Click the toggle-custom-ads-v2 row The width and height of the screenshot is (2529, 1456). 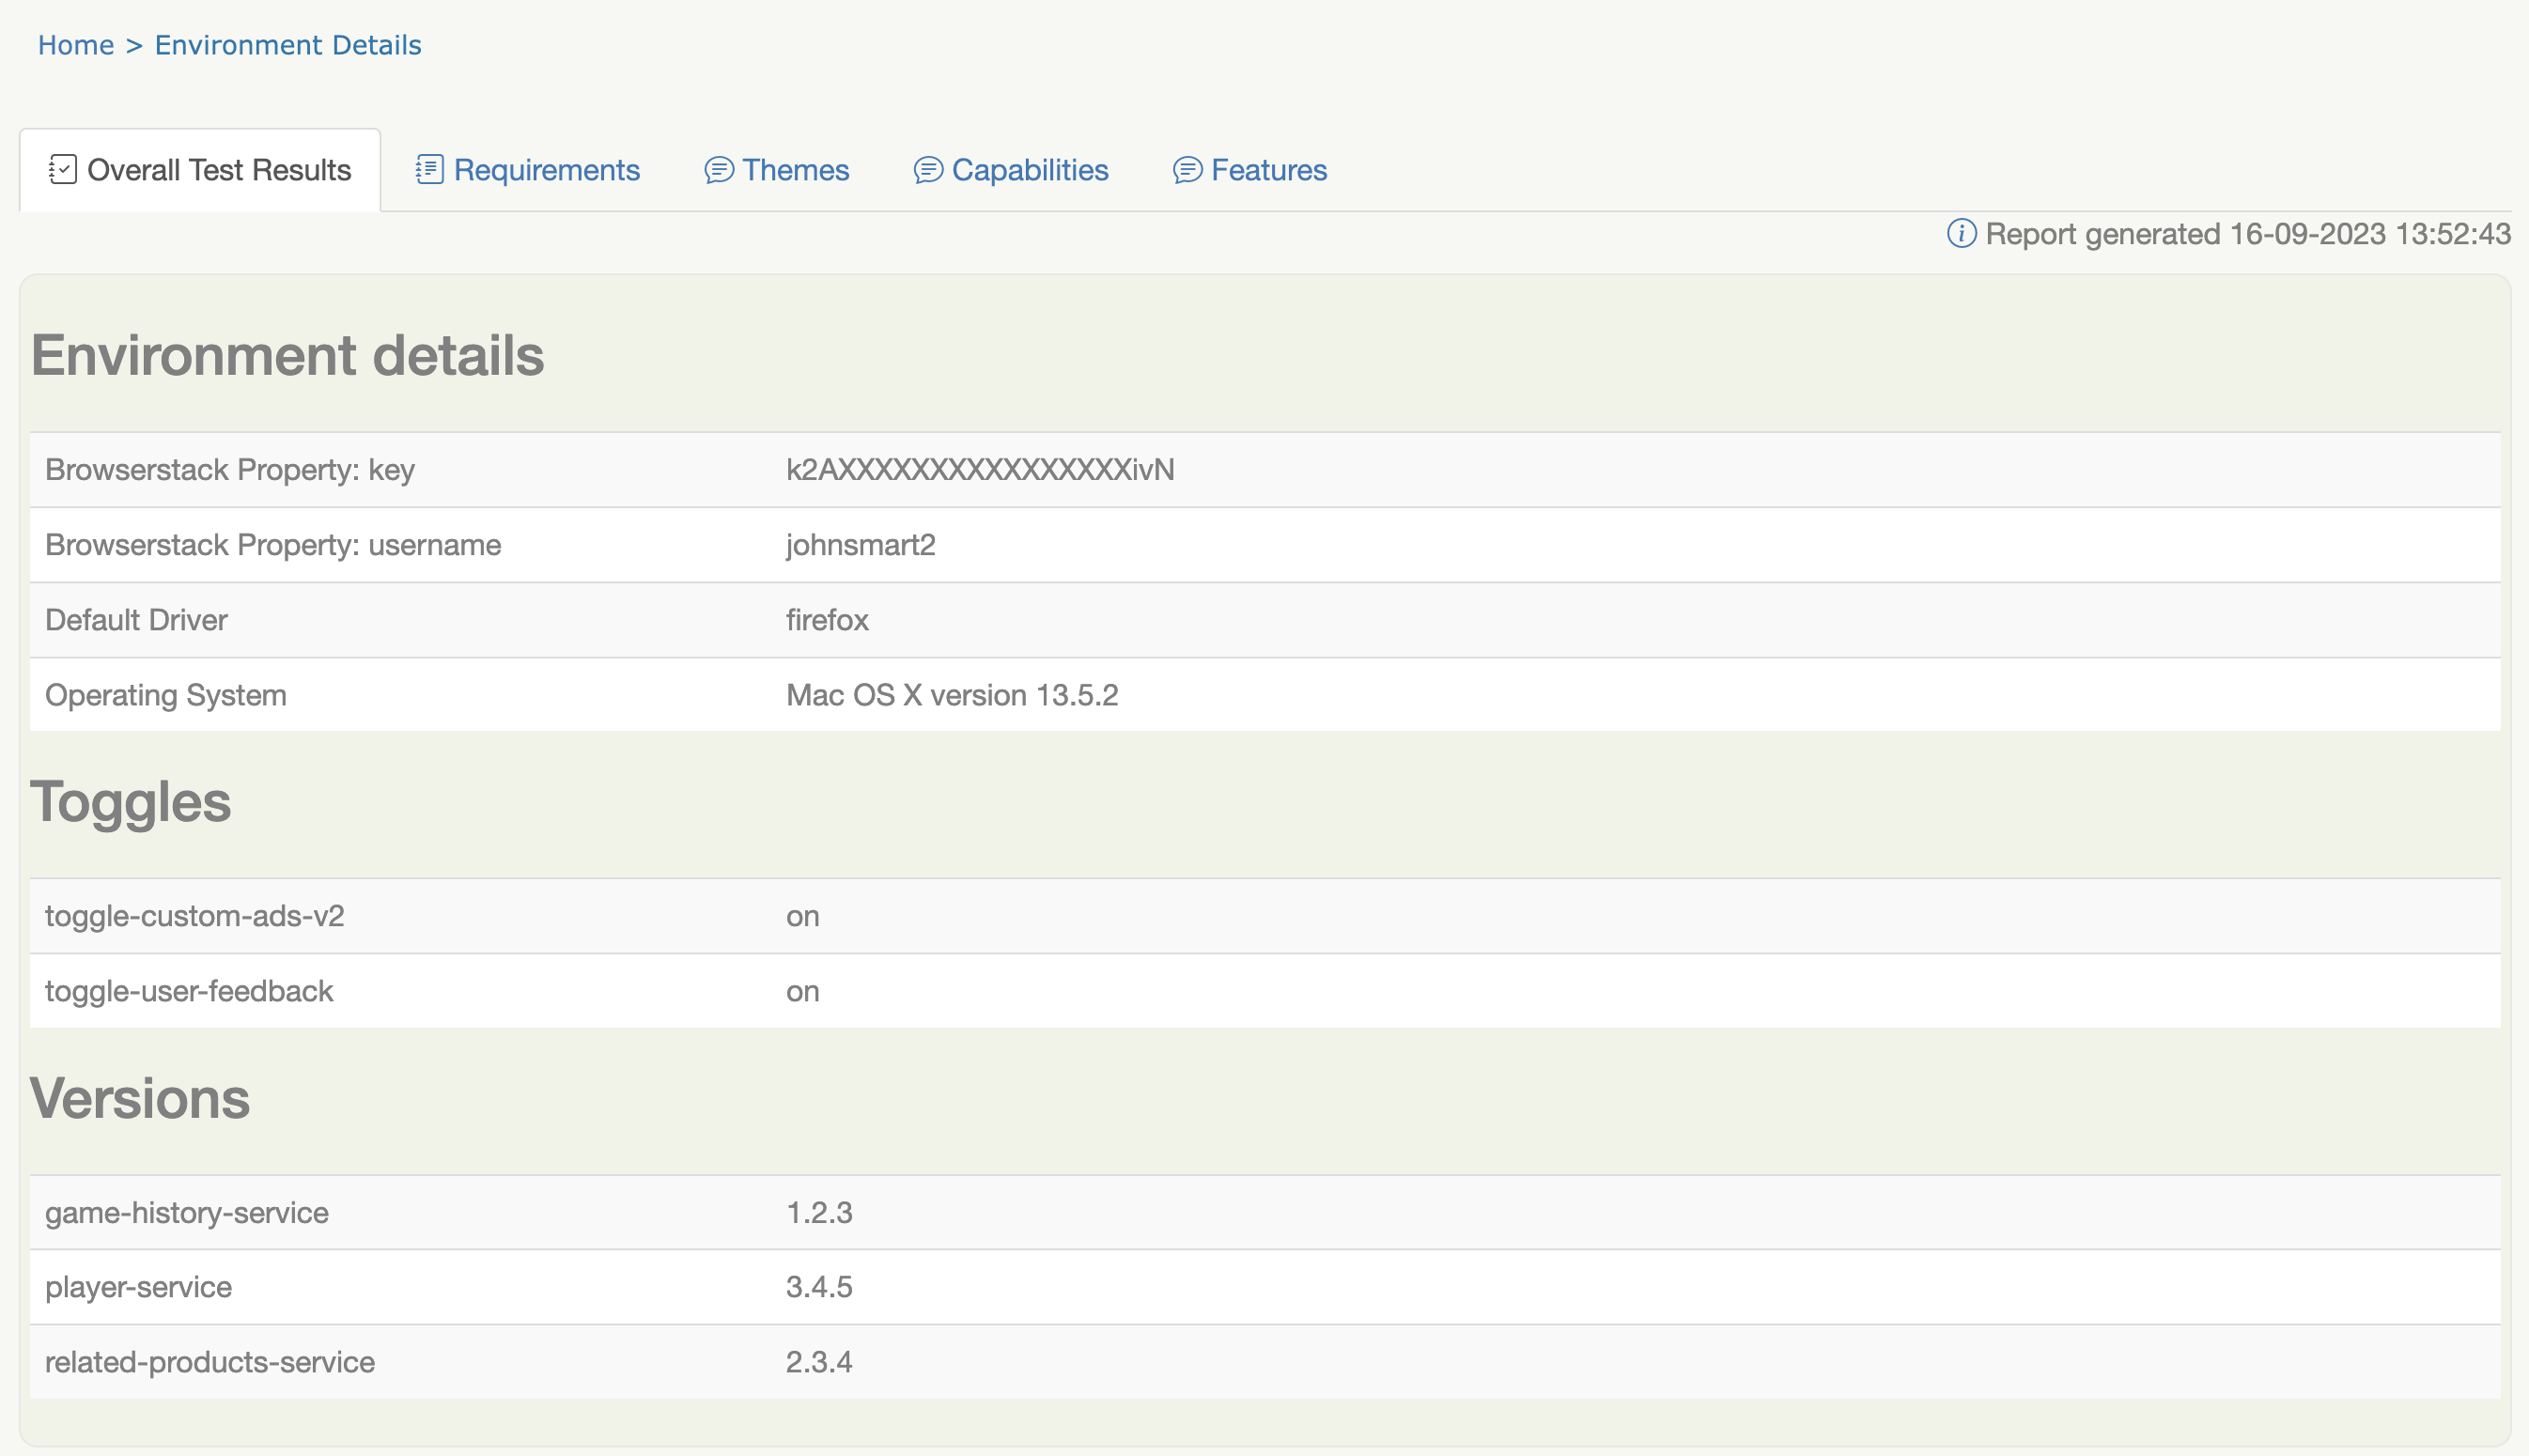click(194, 916)
